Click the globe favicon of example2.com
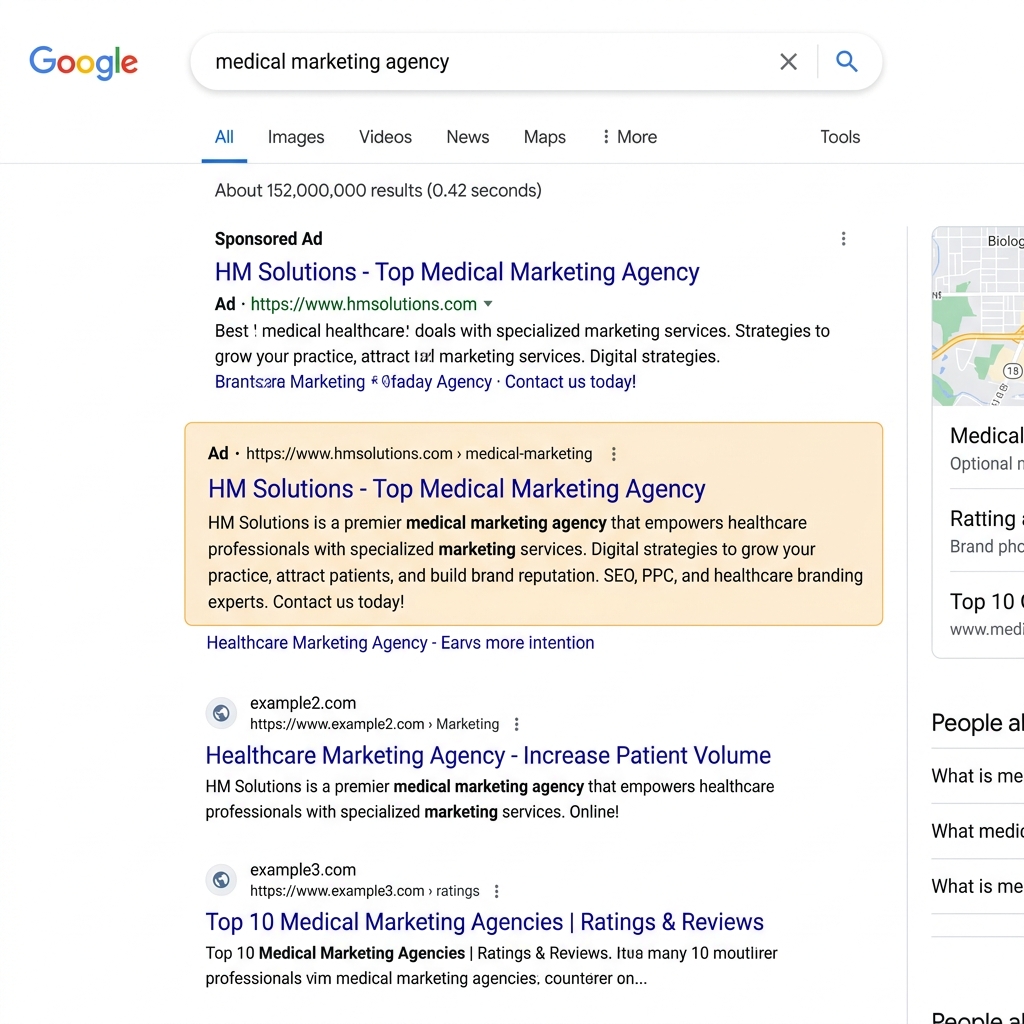Image resolution: width=1024 pixels, height=1024 pixels. point(221,712)
